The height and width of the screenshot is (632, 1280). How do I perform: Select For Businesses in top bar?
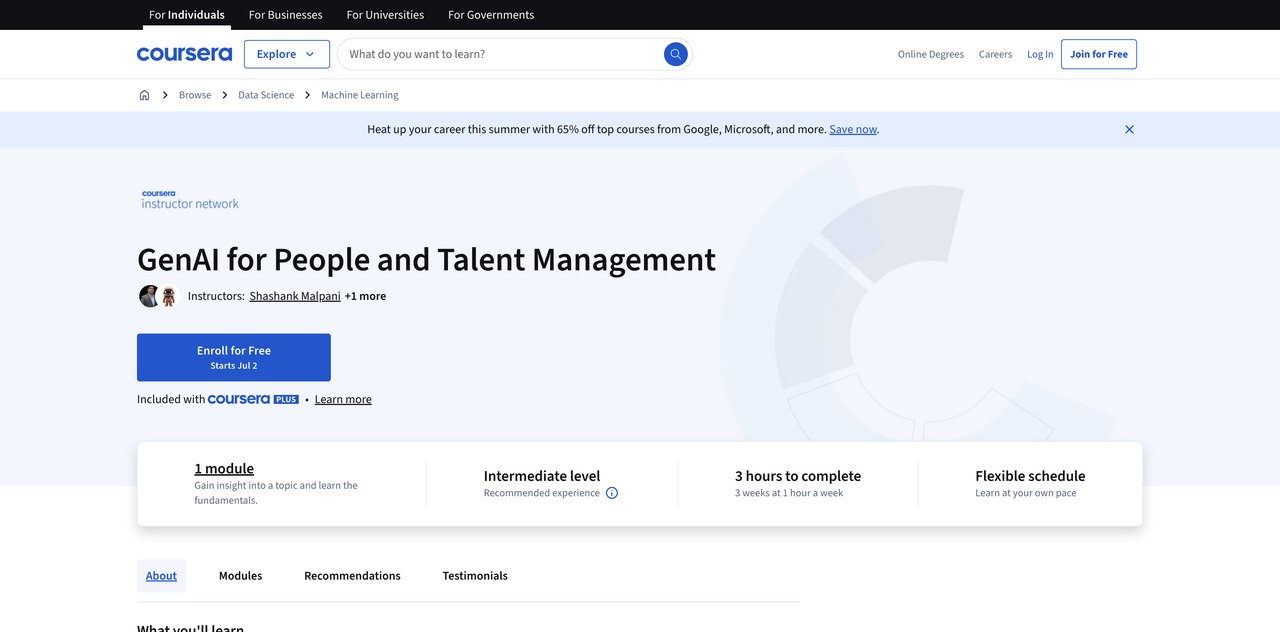coord(285,15)
